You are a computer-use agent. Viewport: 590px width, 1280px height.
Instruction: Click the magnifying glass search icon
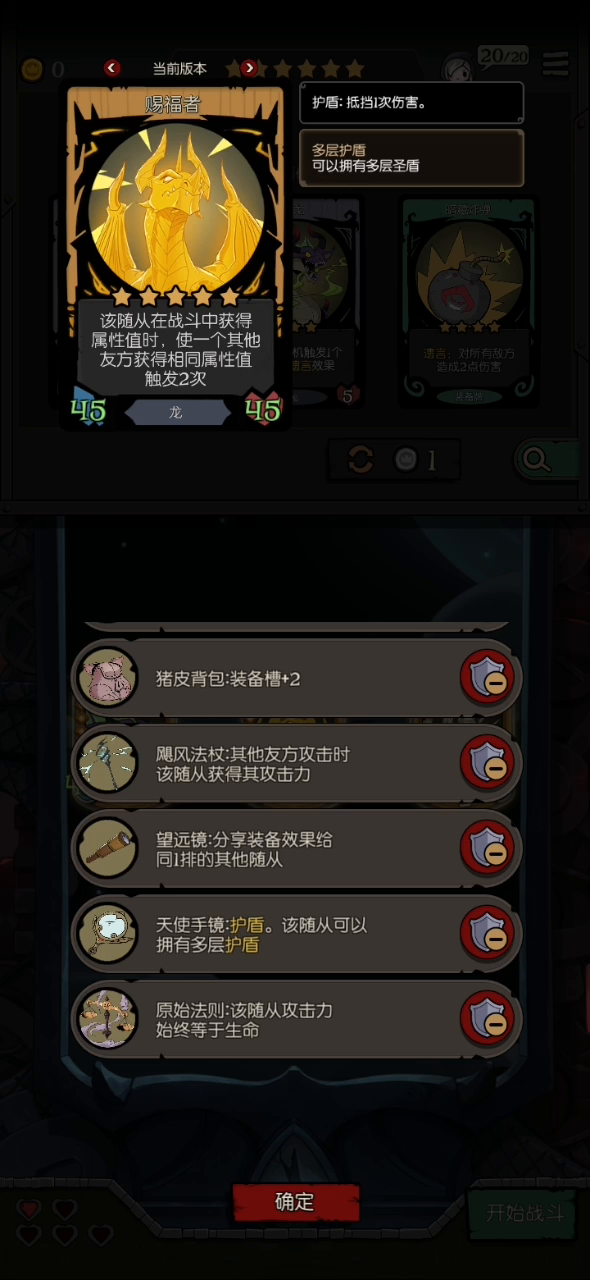click(537, 459)
